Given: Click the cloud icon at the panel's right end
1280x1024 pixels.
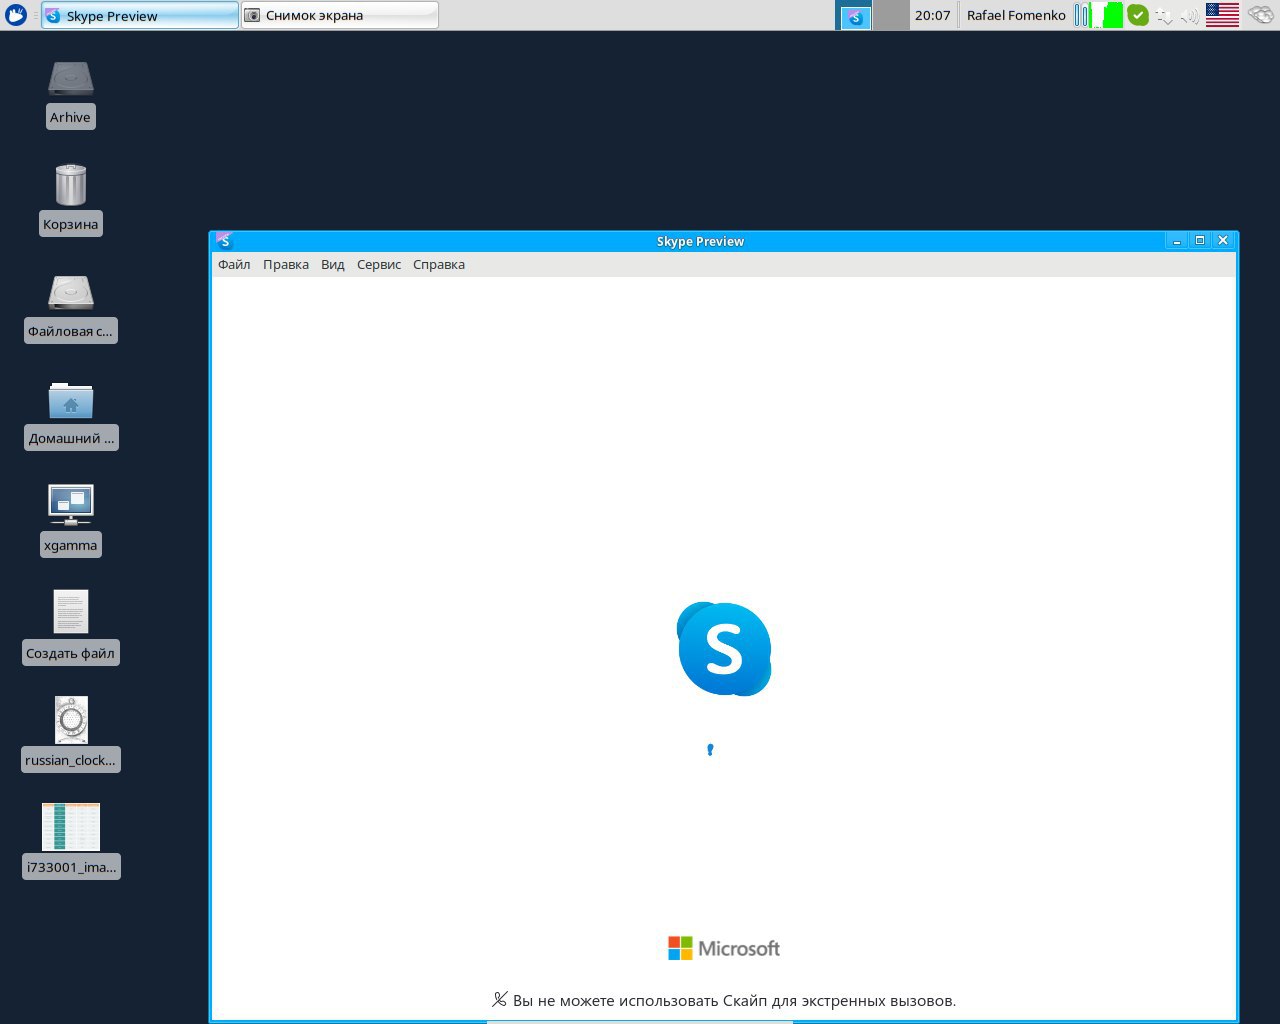Looking at the screenshot, I should click(x=1261, y=15).
